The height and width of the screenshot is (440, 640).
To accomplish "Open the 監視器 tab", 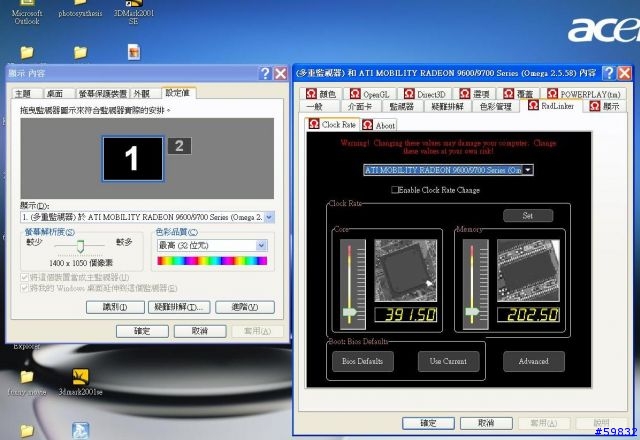I will pos(402,107).
